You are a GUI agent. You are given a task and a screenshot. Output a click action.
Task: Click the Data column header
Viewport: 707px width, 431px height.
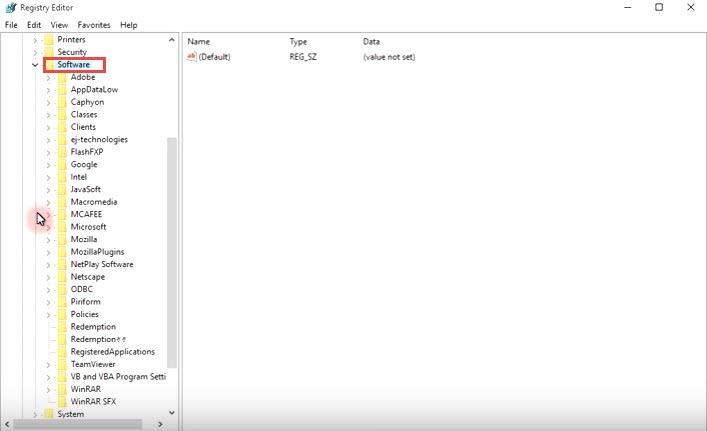pyautogui.click(x=372, y=42)
